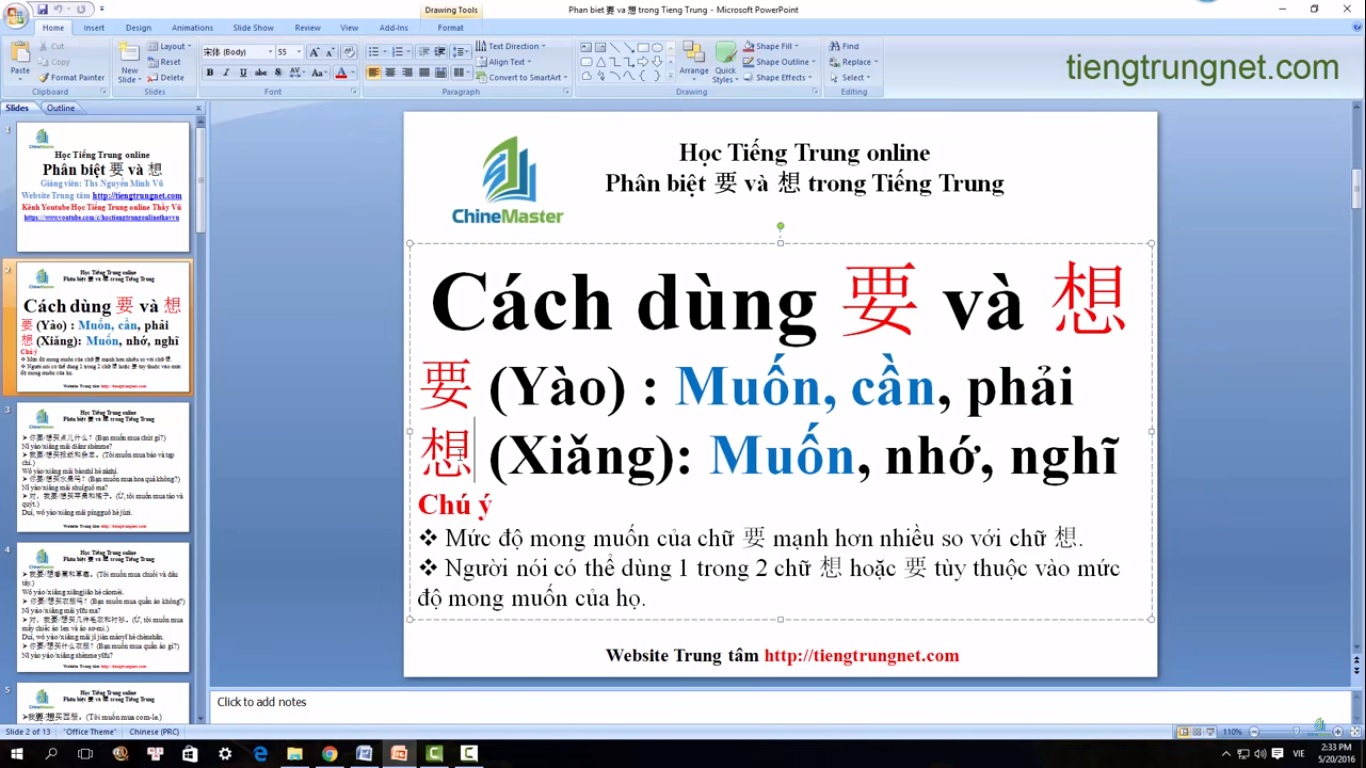The height and width of the screenshot is (768, 1366).
Task: Click the Reset slide button
Action: [x=165, y=62]
